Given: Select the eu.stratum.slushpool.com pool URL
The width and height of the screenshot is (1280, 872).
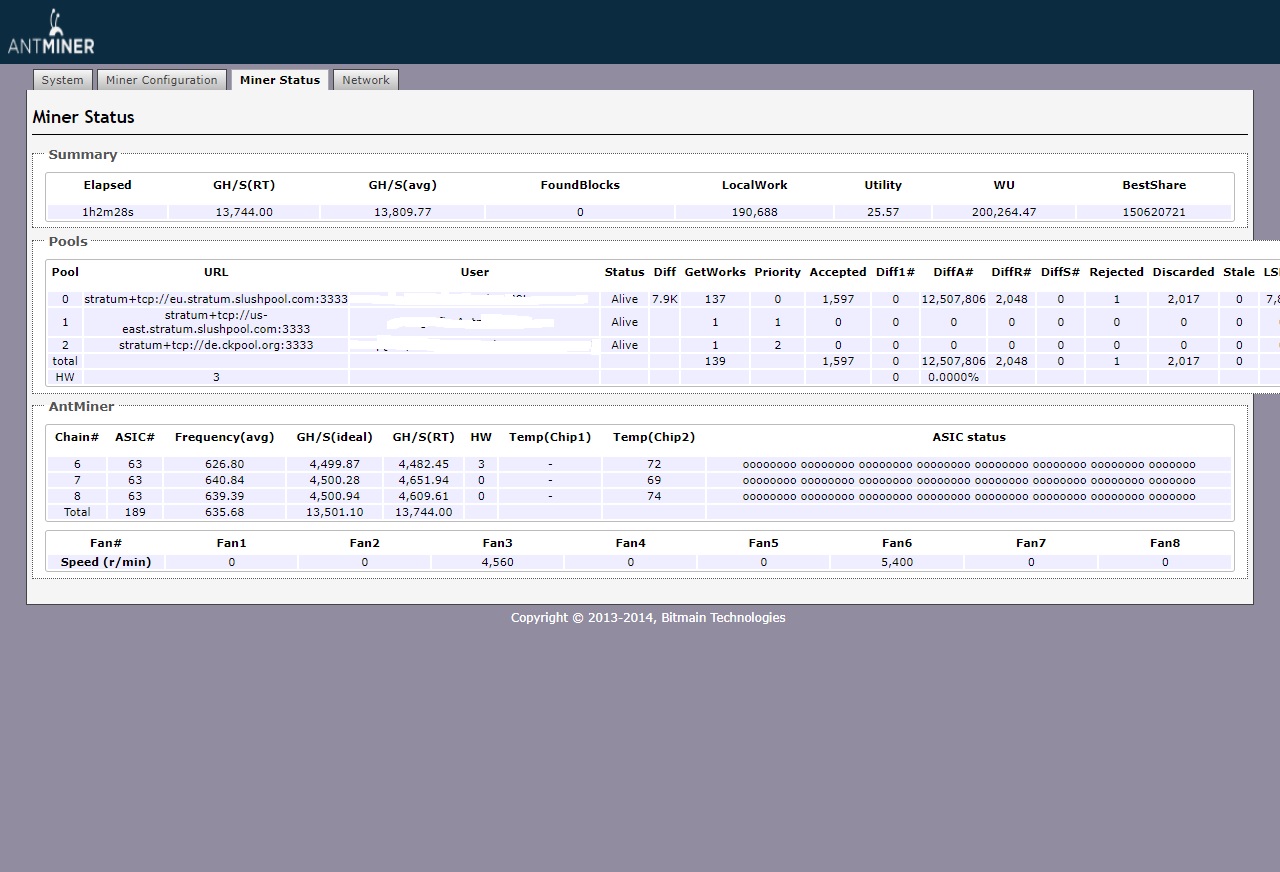Looking at the screenshot, I should click(216, 299).
